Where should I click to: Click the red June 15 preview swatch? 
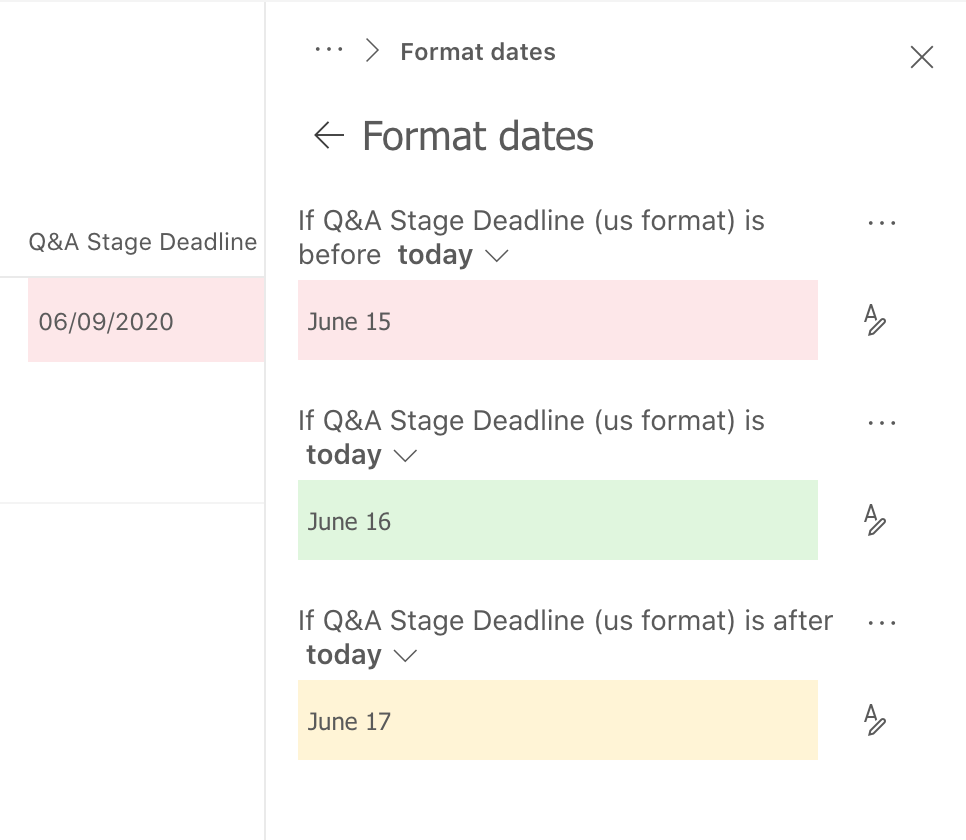557,320
